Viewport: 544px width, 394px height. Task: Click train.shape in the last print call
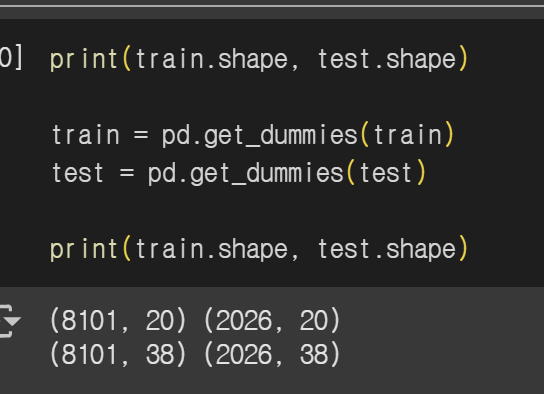pyautogui.click(x=212, y=249)
